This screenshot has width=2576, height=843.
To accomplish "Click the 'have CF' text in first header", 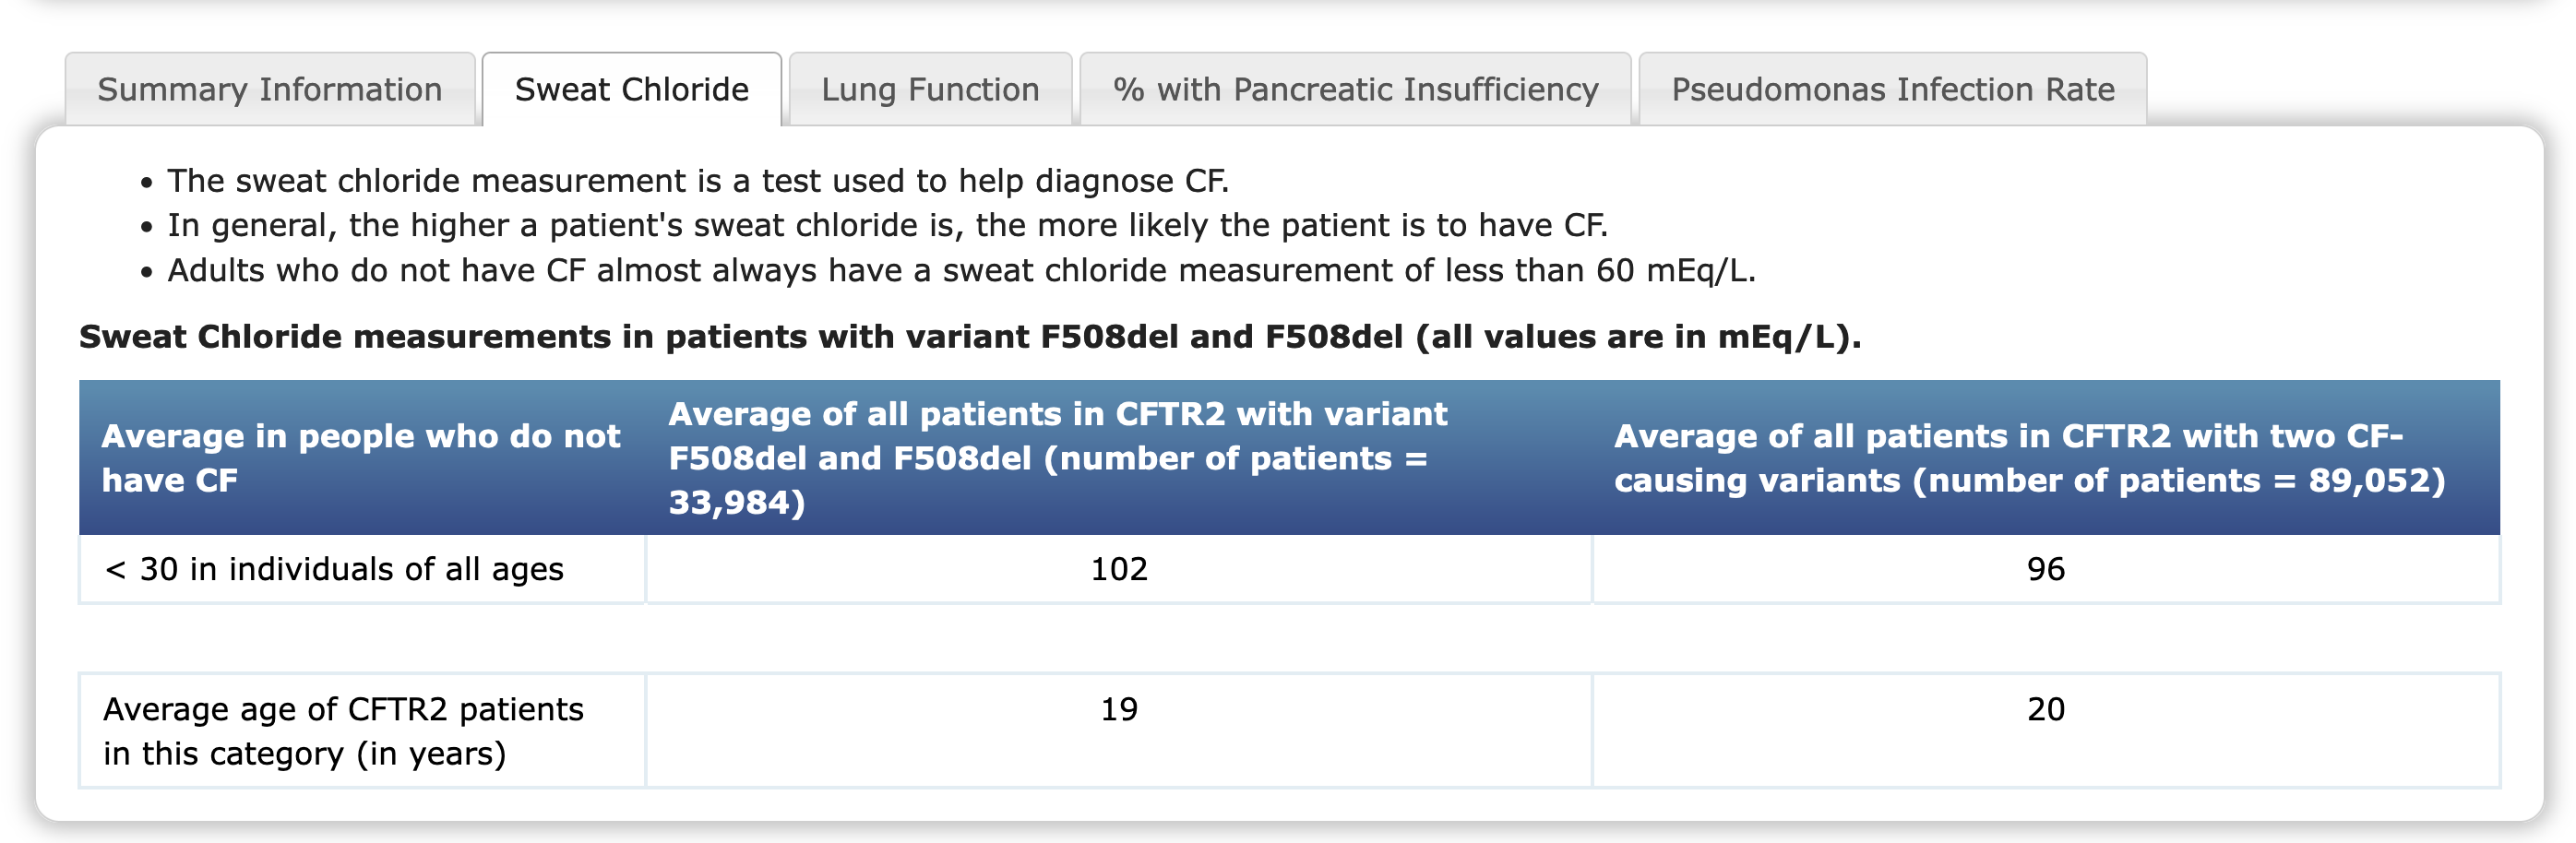I will (x=170, y=480).
